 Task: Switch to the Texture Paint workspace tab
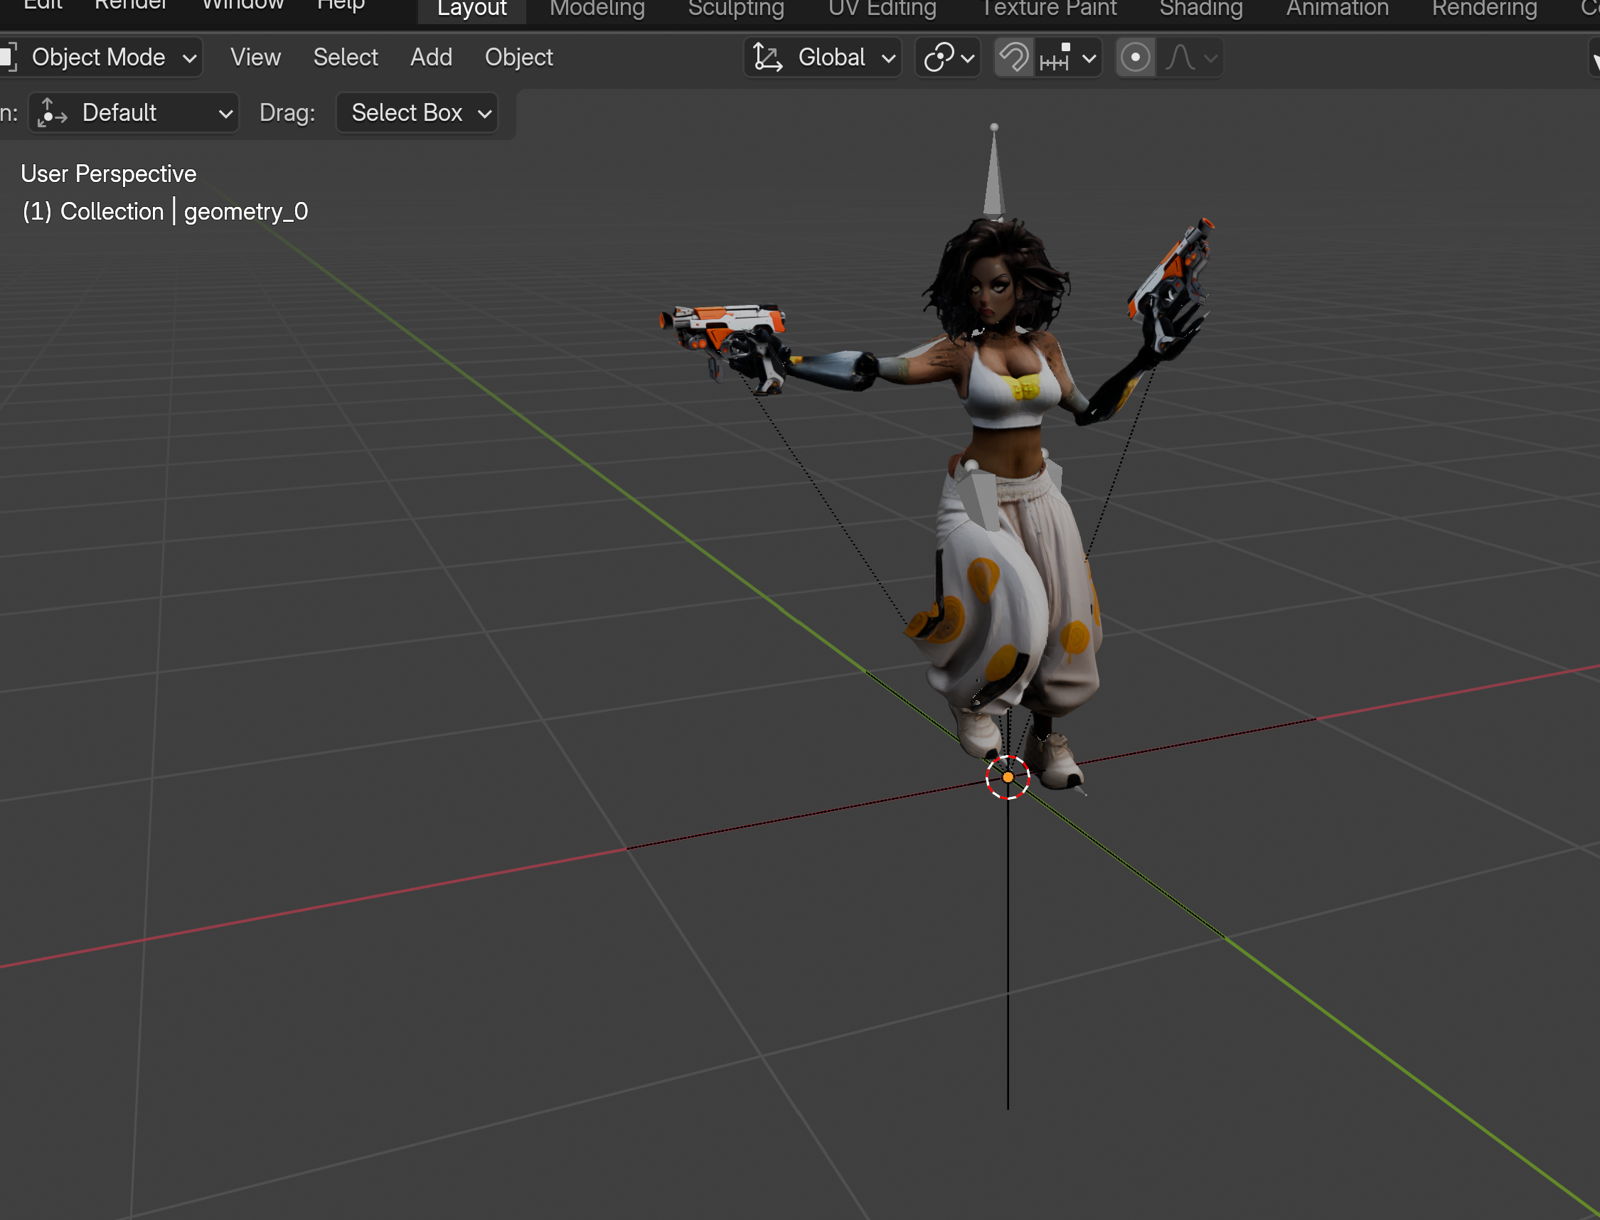coord(1048,9)
